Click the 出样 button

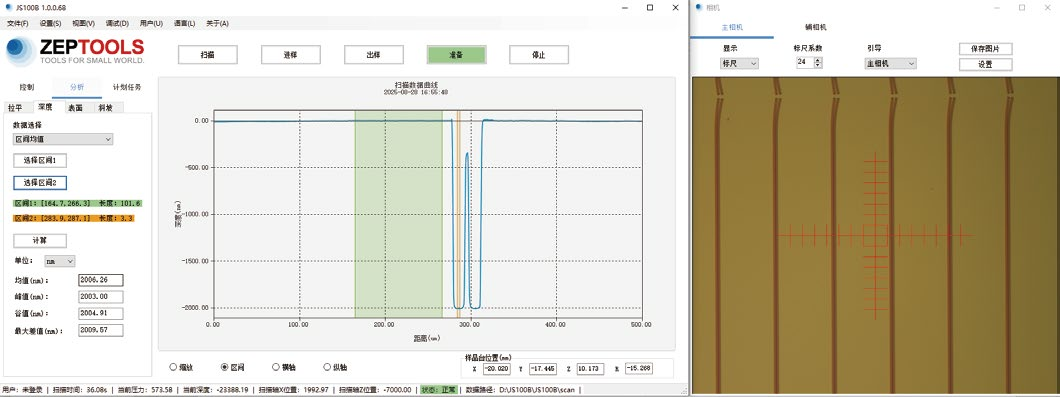pyautogui.click(x=374, y=55)
